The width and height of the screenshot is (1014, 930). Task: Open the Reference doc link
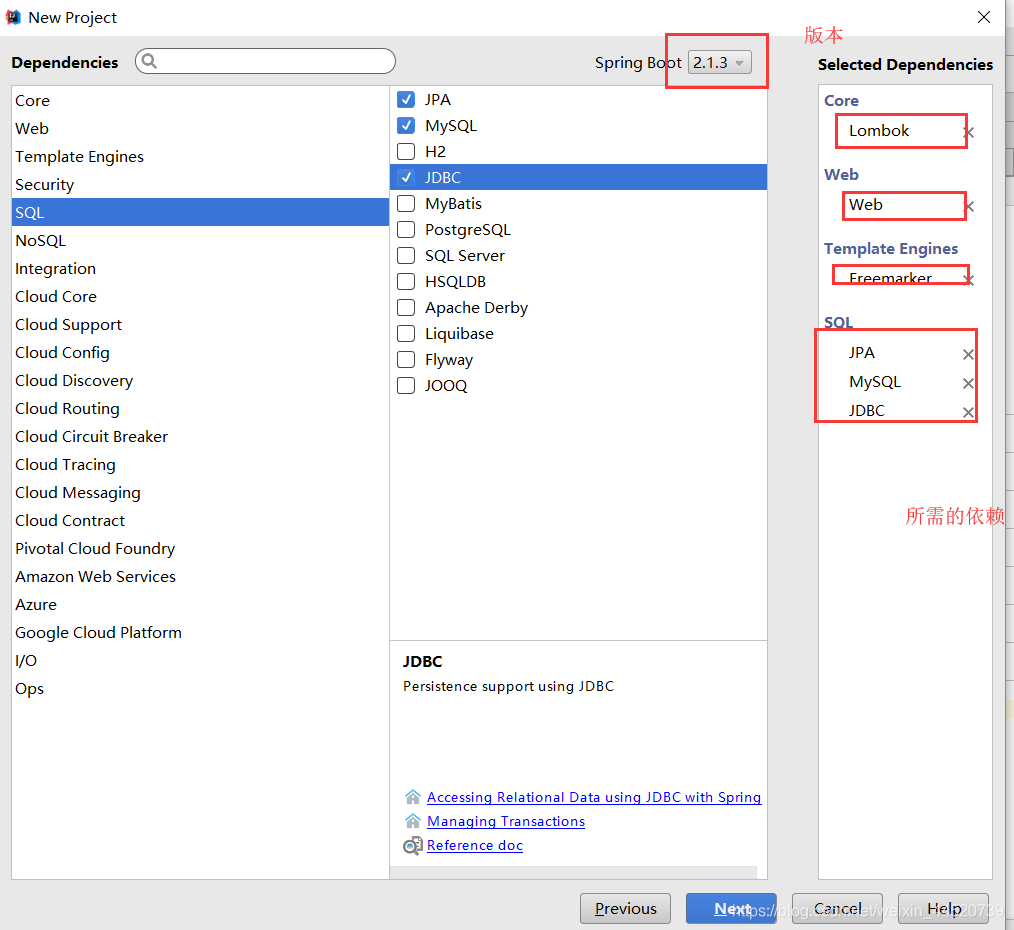pyautogui.click(x=475, y=845)
